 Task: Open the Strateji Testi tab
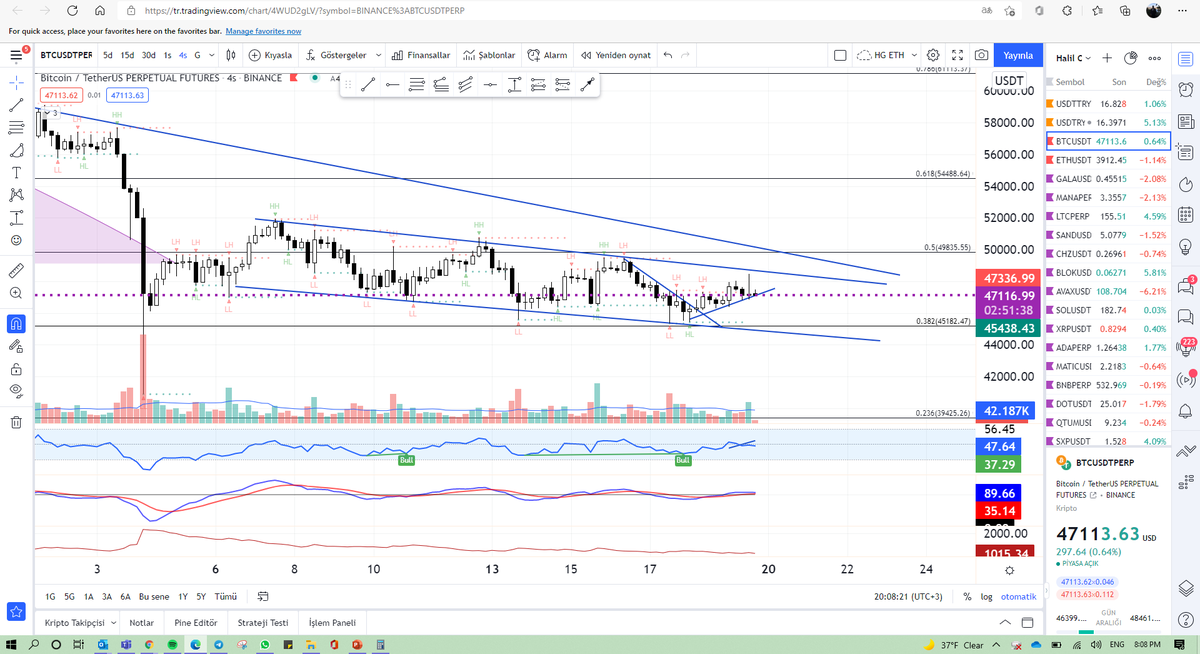[x=262, y=622]
